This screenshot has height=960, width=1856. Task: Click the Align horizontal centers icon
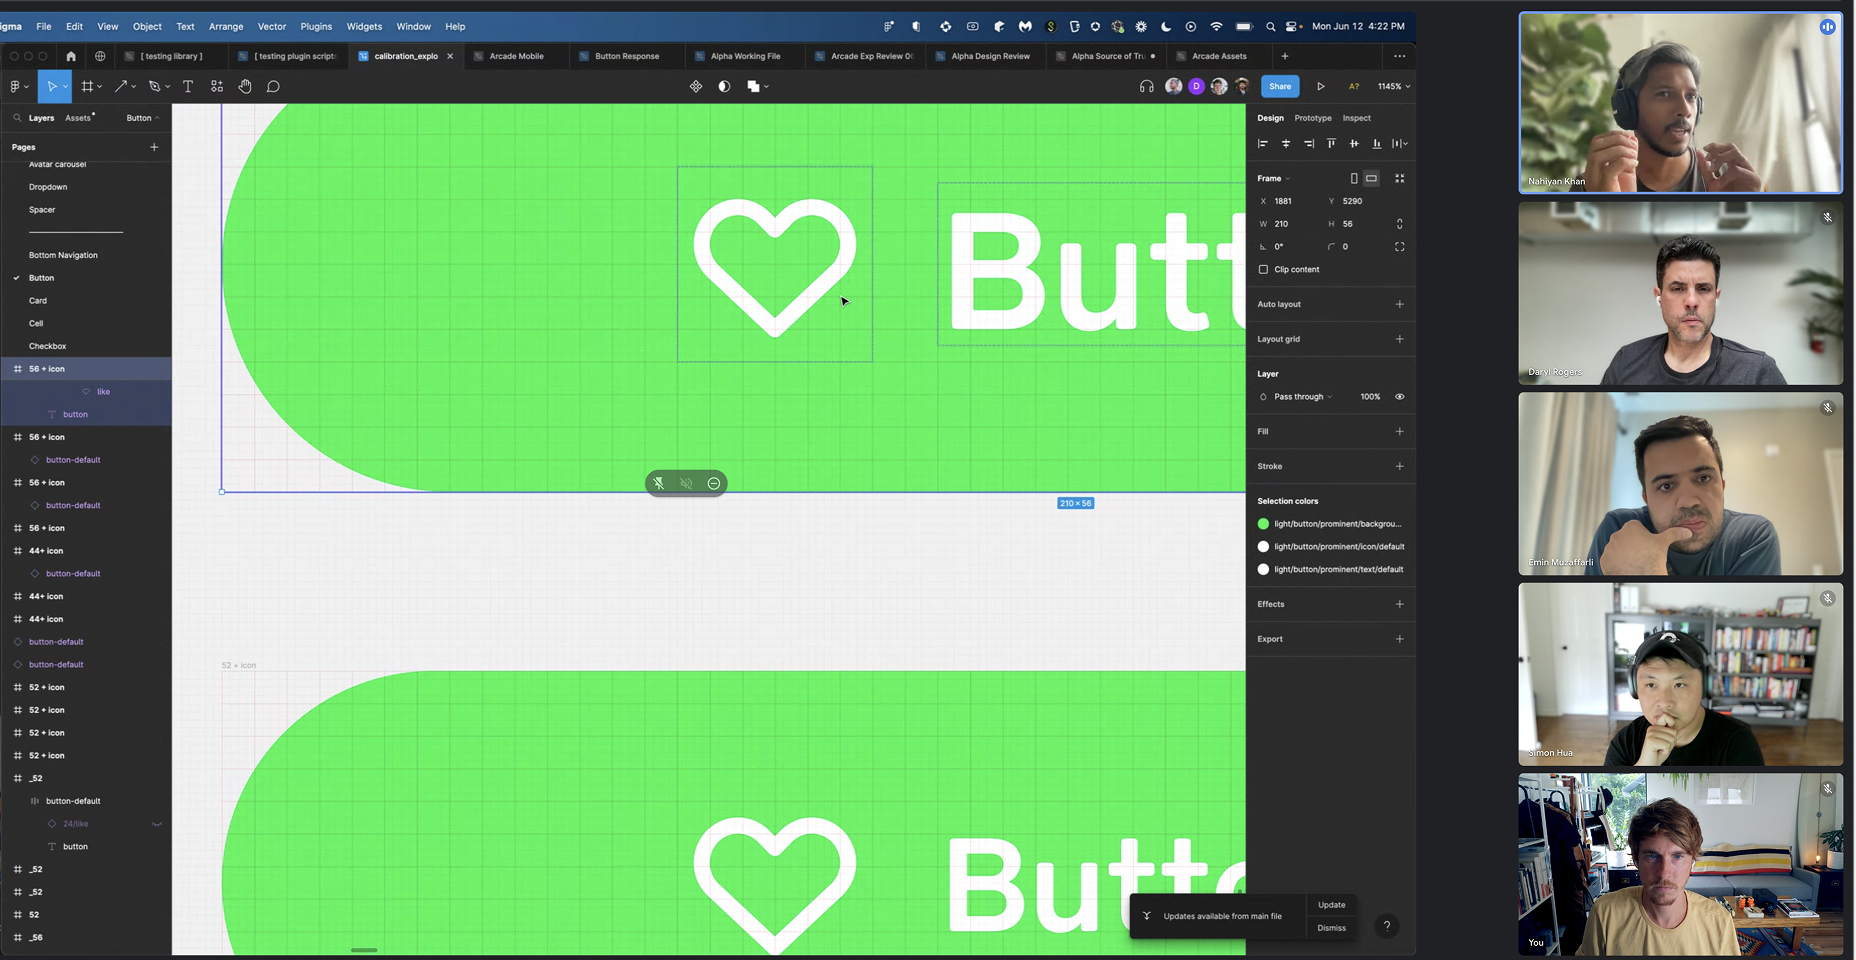point(1286,144)
